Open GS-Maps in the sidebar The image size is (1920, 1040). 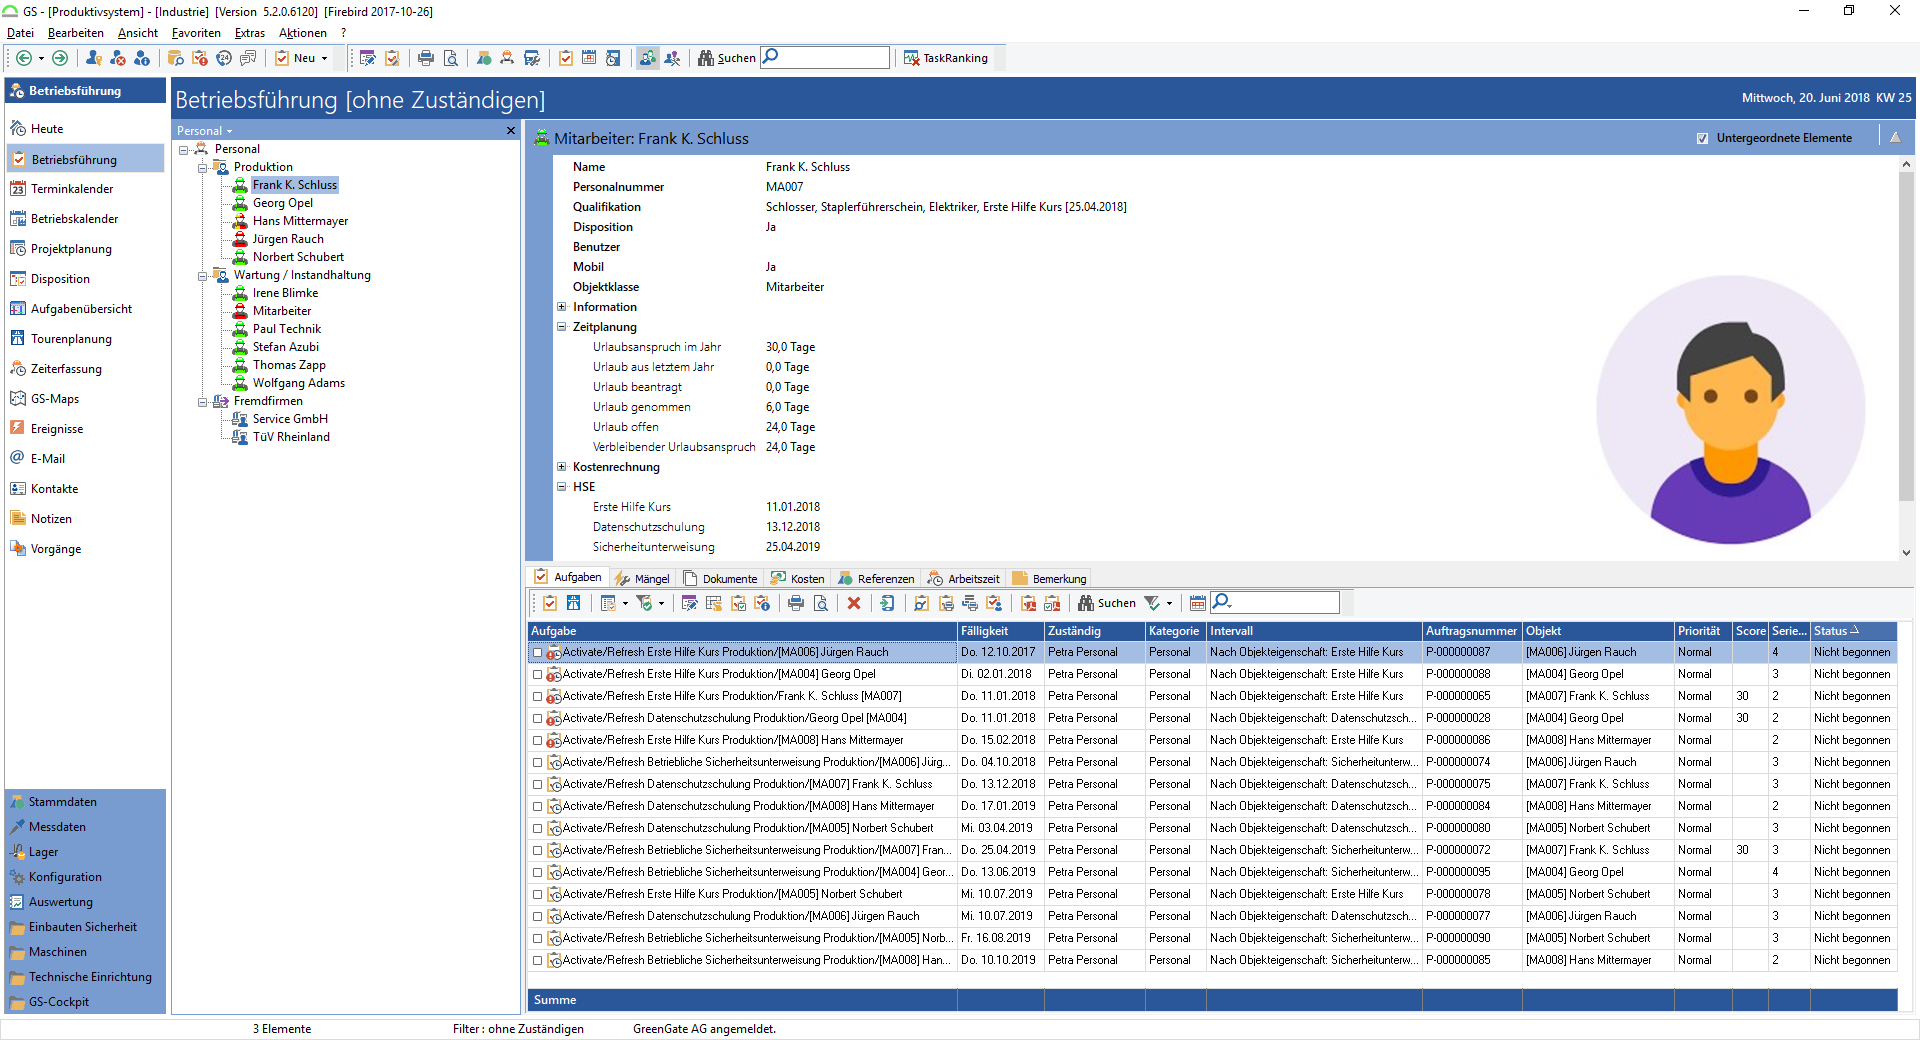(x=54, y=399)
